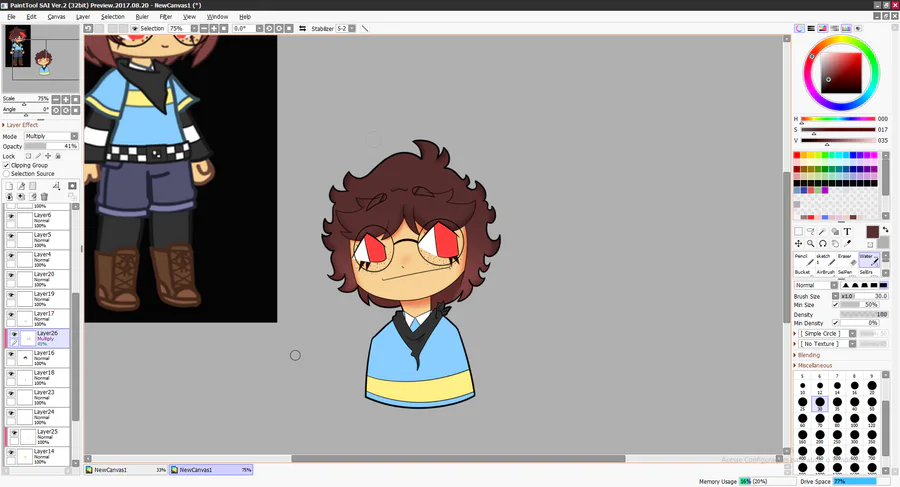The height and width of the screenshot is (487, 900).
Task: Adjust the layer Opacity slider
Action: point(51,146)
